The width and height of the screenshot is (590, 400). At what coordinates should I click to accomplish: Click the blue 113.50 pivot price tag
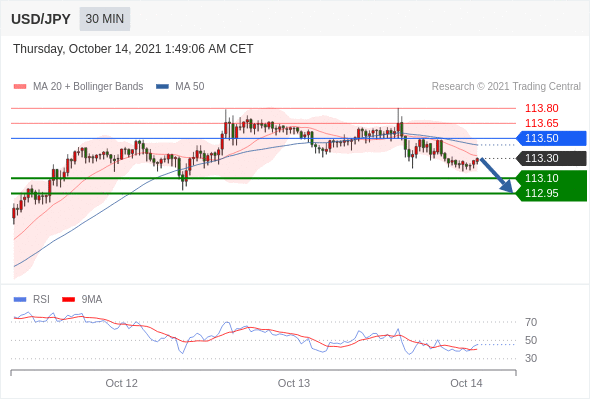click(x=551, y=138)
